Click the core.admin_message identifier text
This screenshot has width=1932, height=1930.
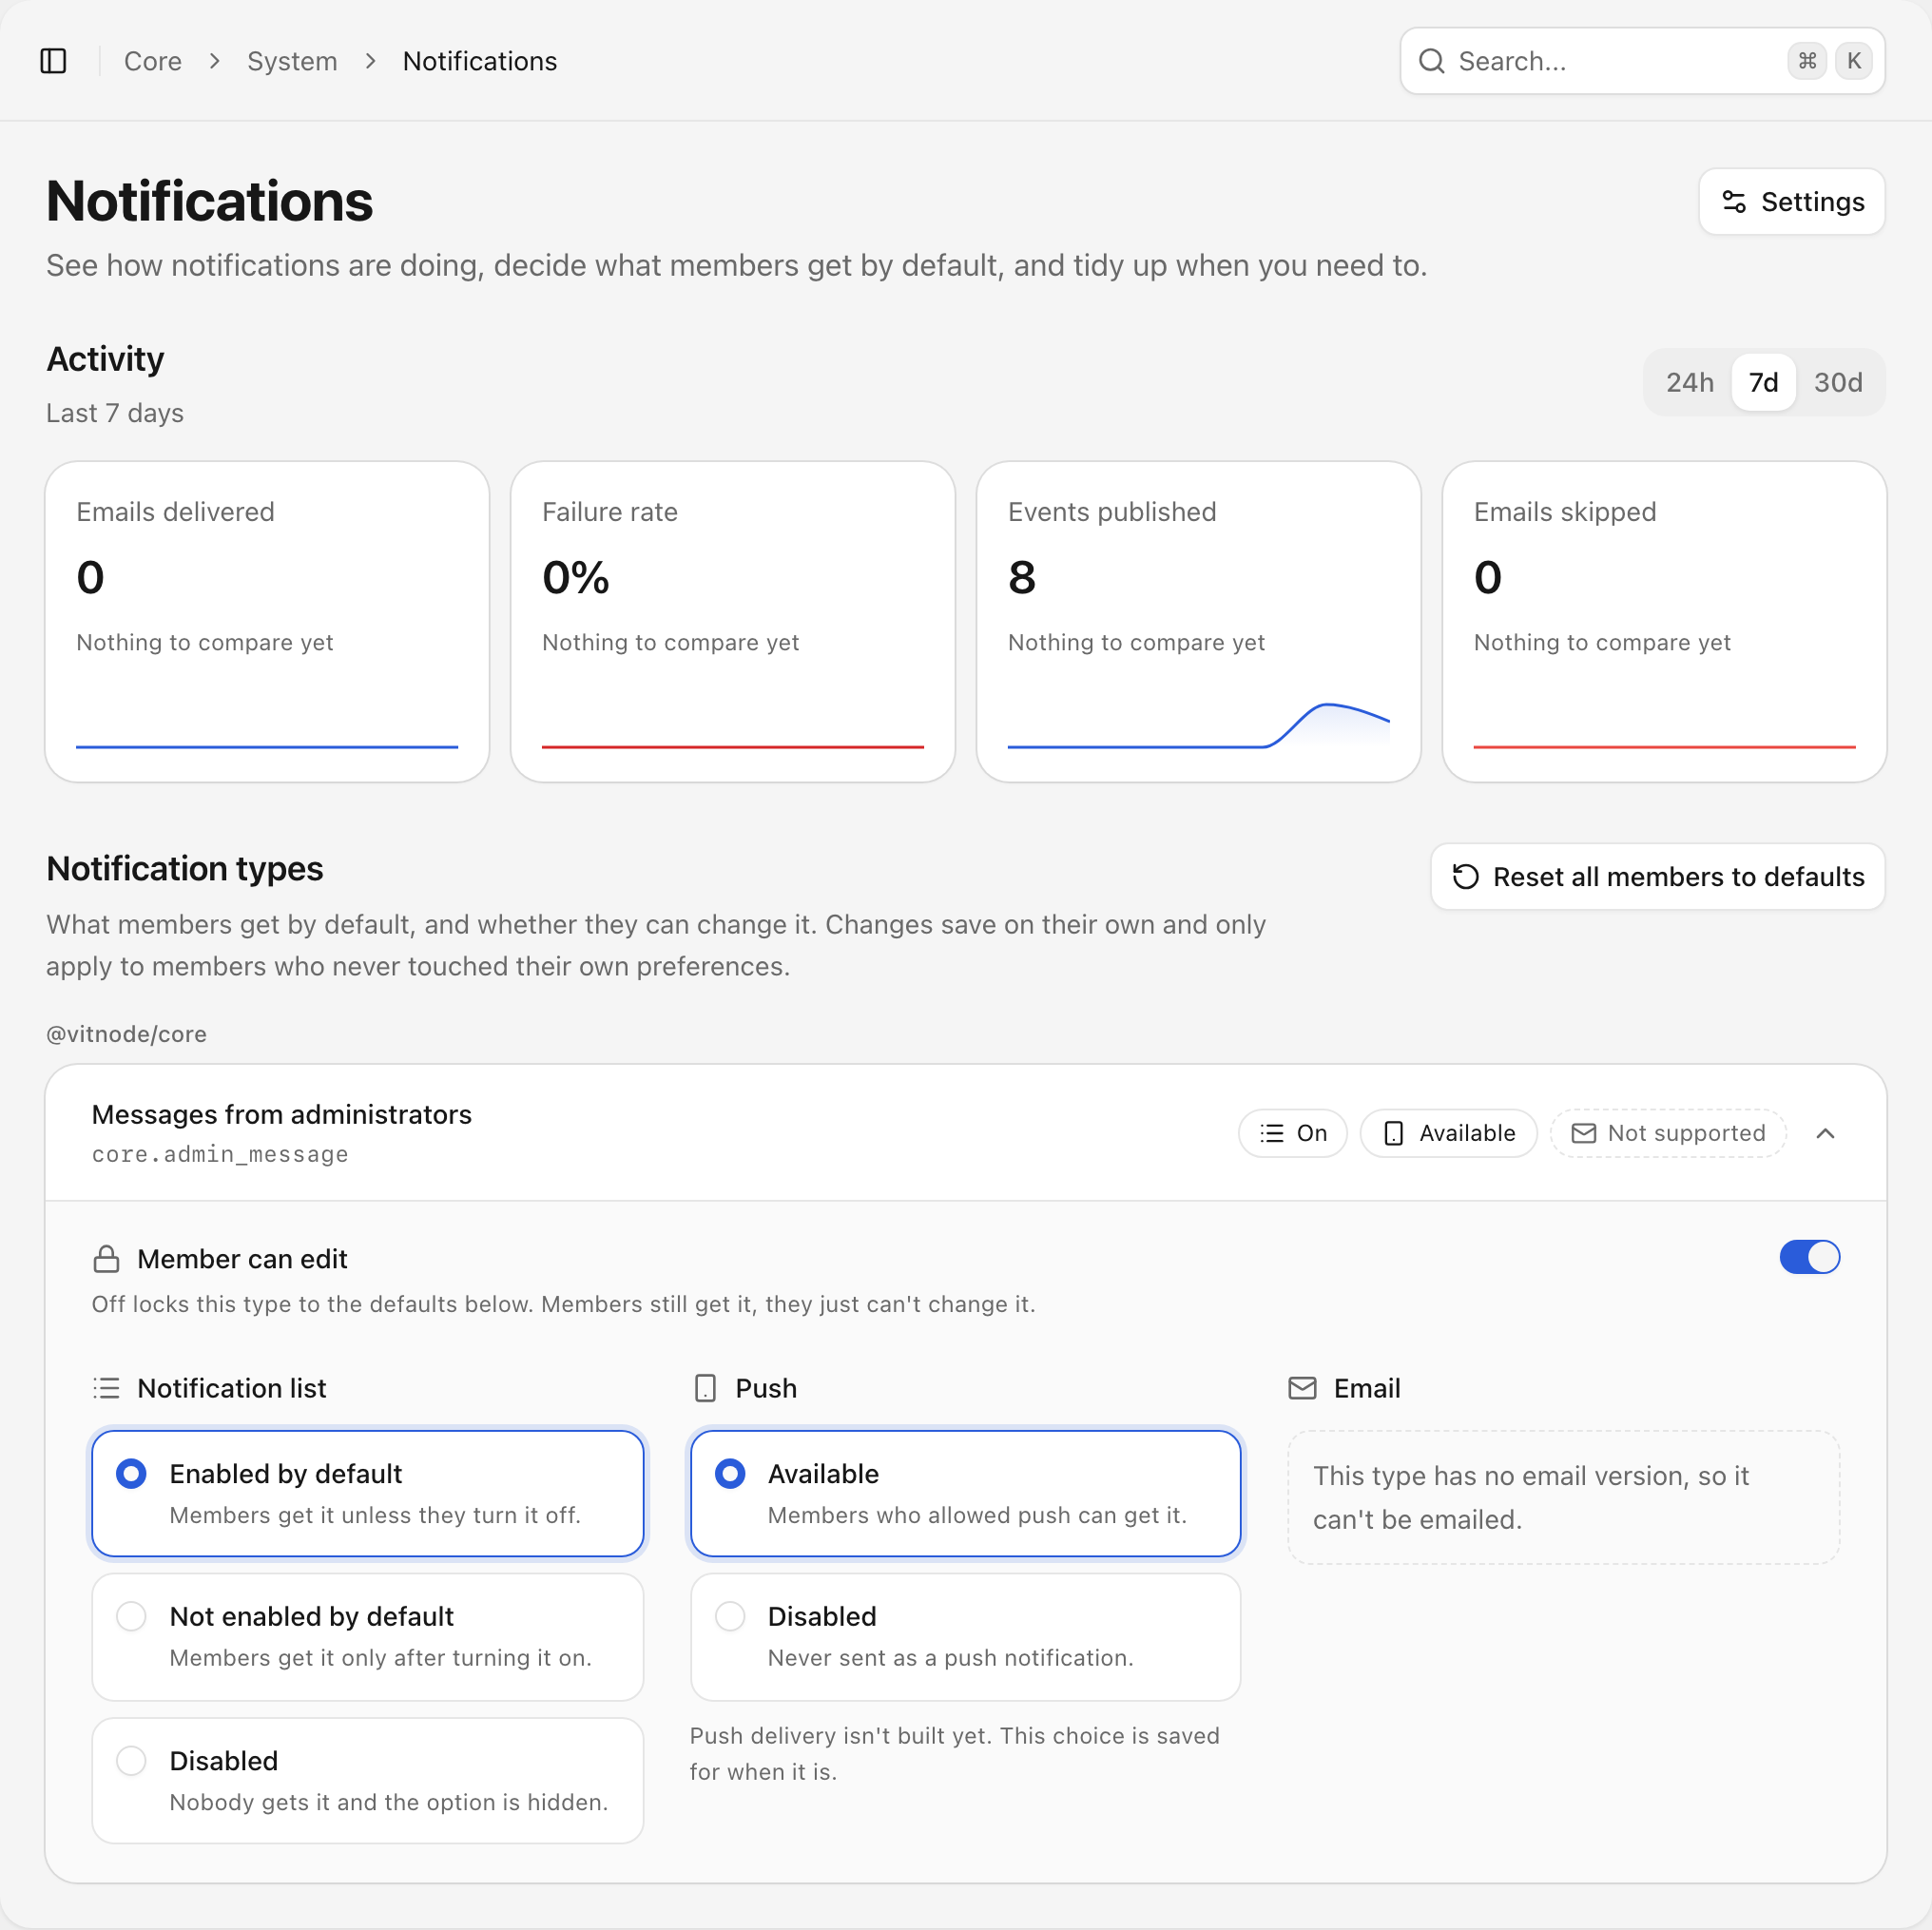tap(220, 1154)
